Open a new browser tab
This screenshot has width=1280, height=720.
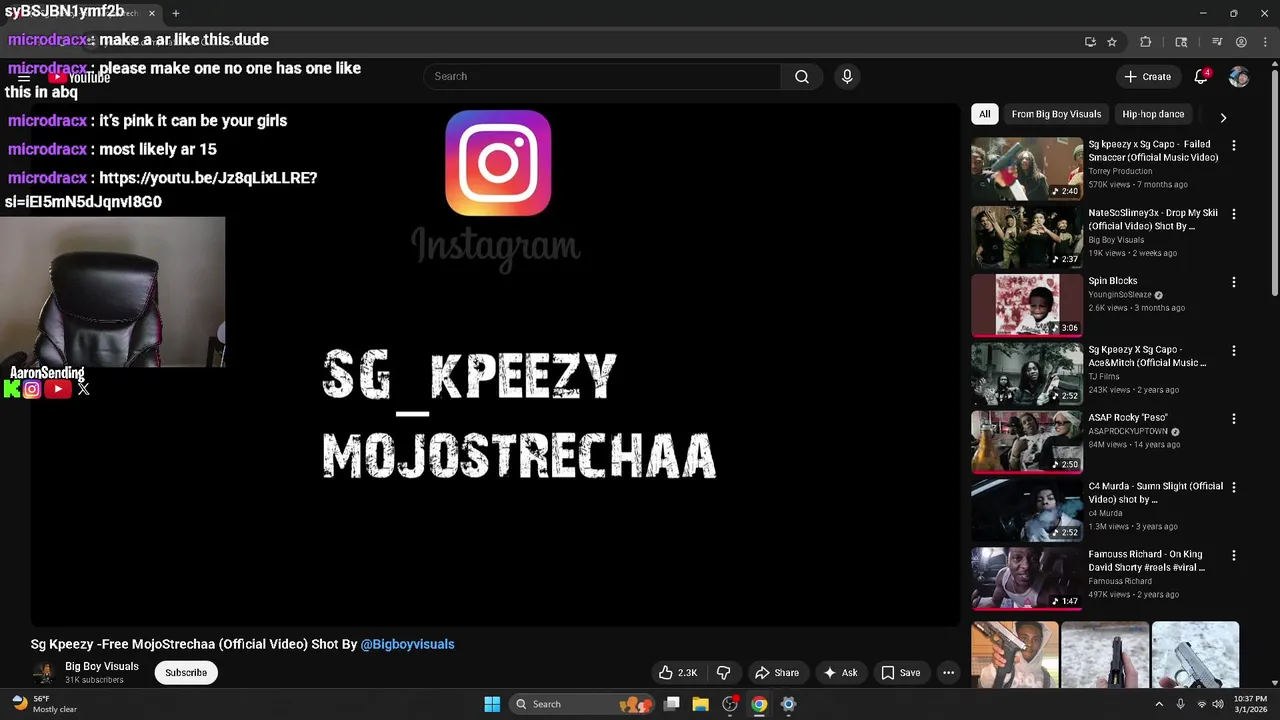(x=176, y=13)
